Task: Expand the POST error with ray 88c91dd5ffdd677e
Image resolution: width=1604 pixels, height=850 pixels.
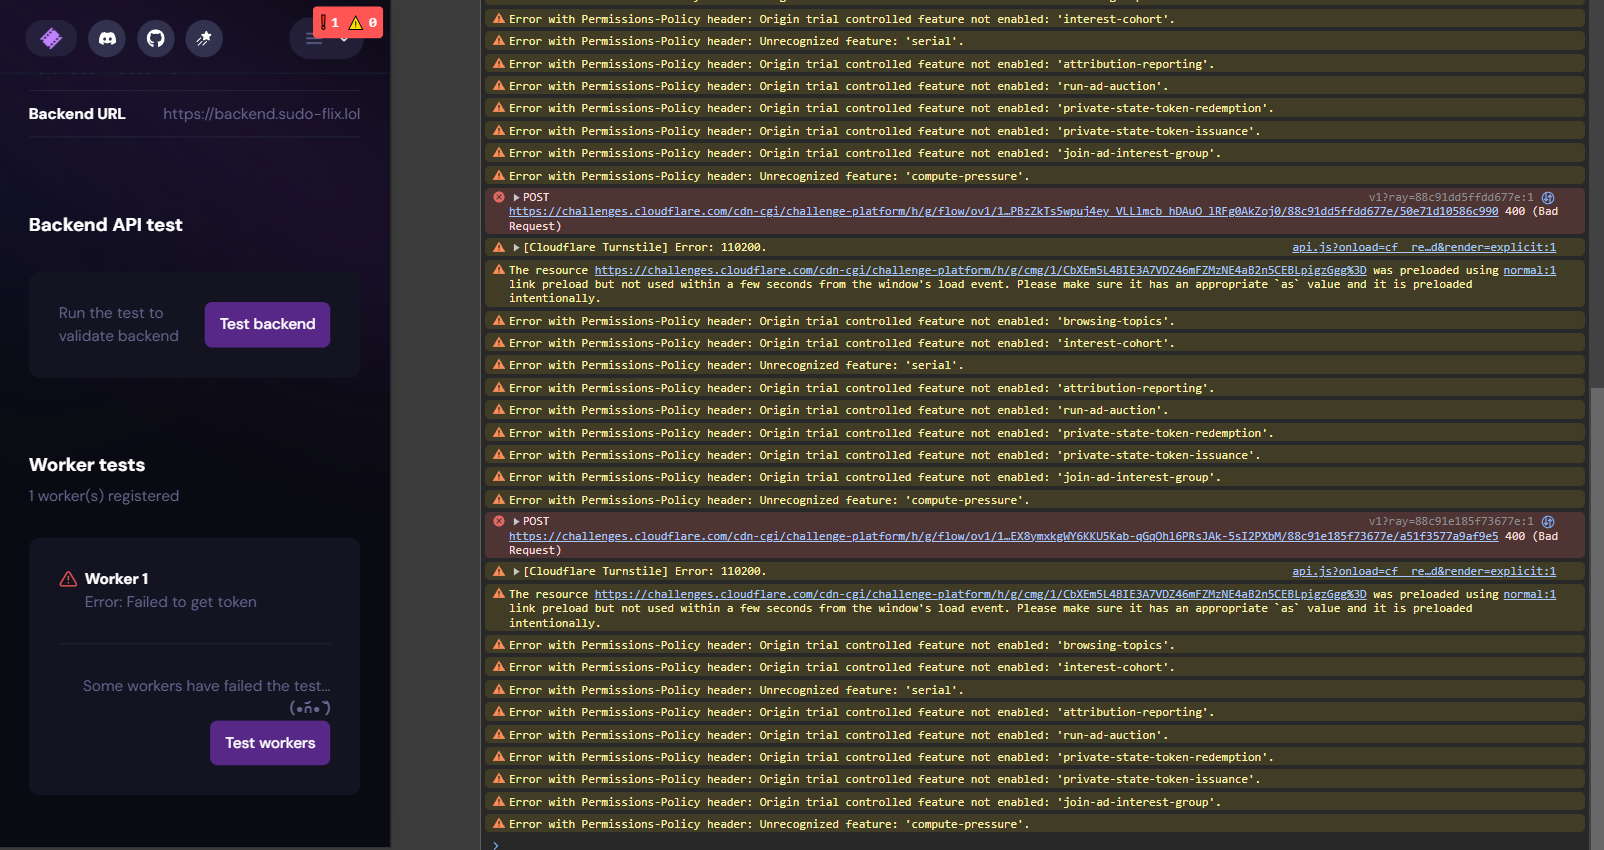Action: [x=517, y=198]
